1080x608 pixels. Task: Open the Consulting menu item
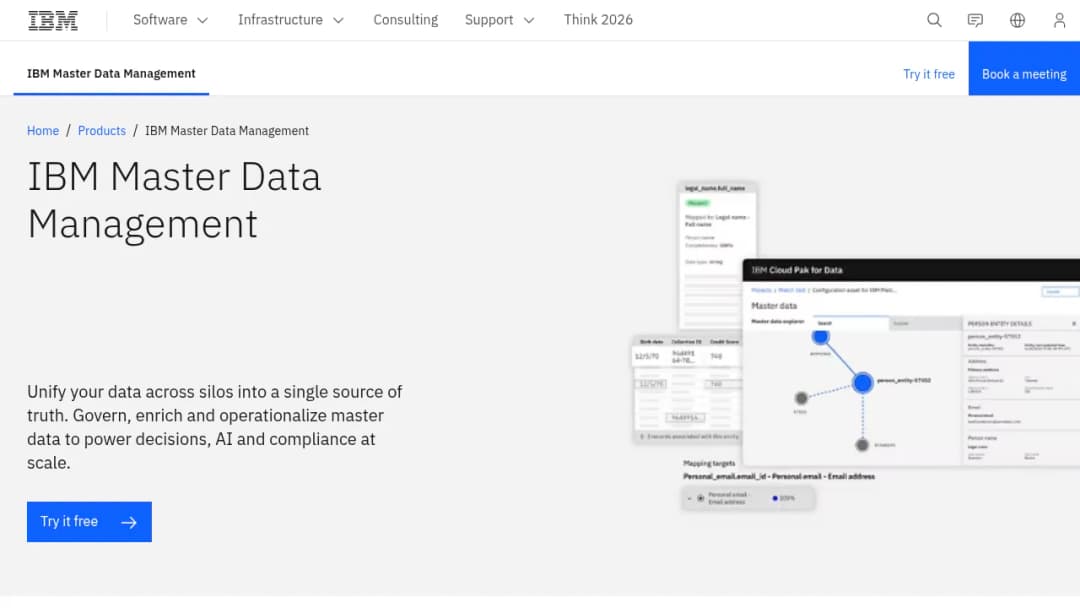click(406, 20)
